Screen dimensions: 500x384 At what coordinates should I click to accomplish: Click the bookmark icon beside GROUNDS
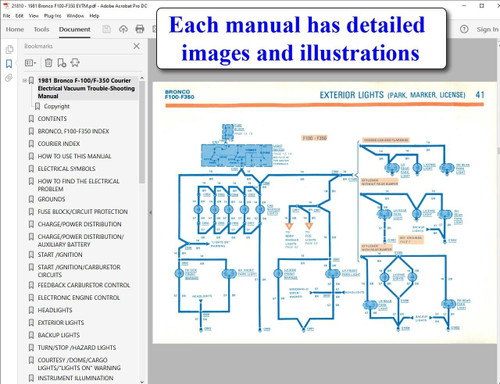[x=31, y=199]
